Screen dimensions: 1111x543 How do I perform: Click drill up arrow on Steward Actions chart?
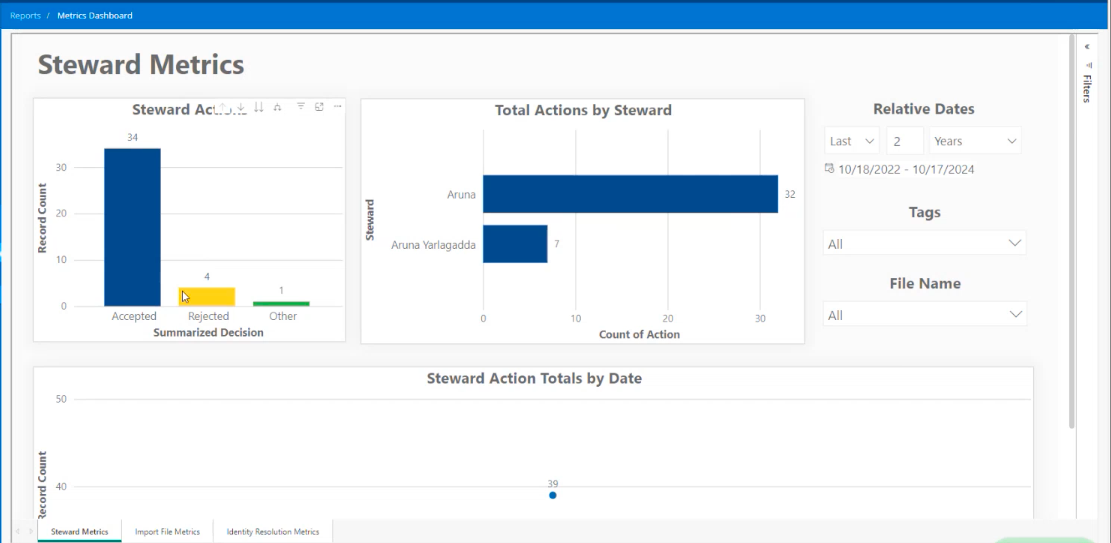(x=222, y=107)
